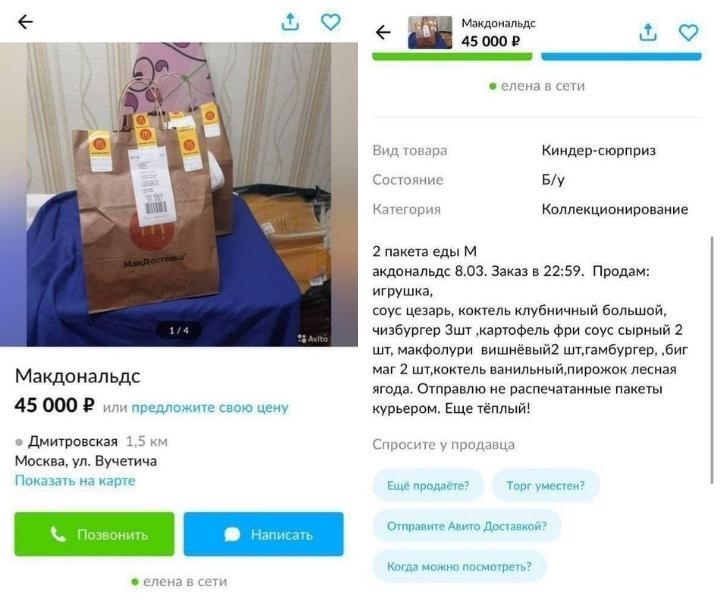
Task: Tap the share icon on the left screen
Action: coord(290,22)
